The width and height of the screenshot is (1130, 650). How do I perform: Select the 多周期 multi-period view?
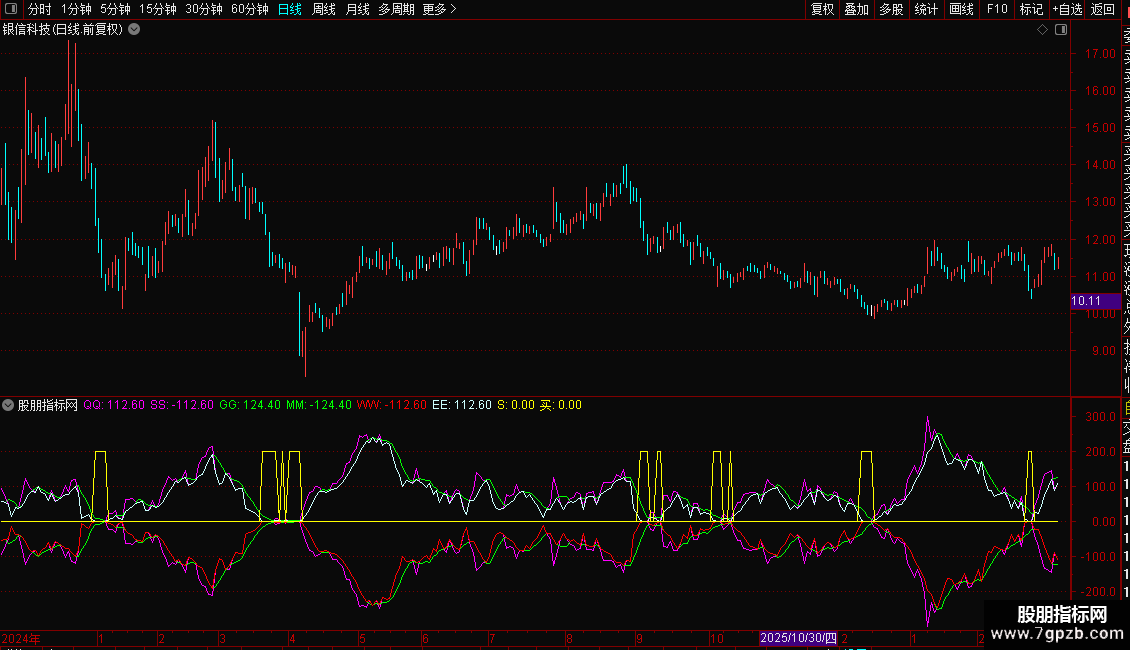click(396, 9)
